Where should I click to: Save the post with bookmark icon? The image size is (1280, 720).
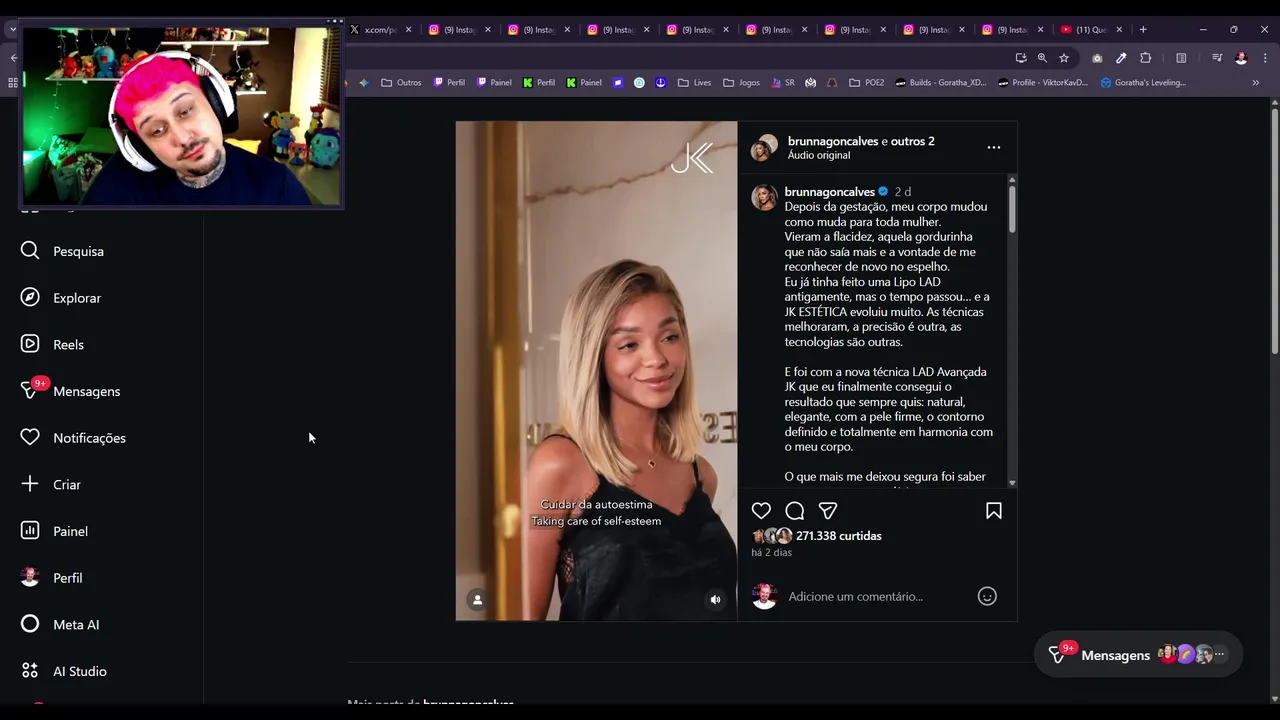(994, 511)
